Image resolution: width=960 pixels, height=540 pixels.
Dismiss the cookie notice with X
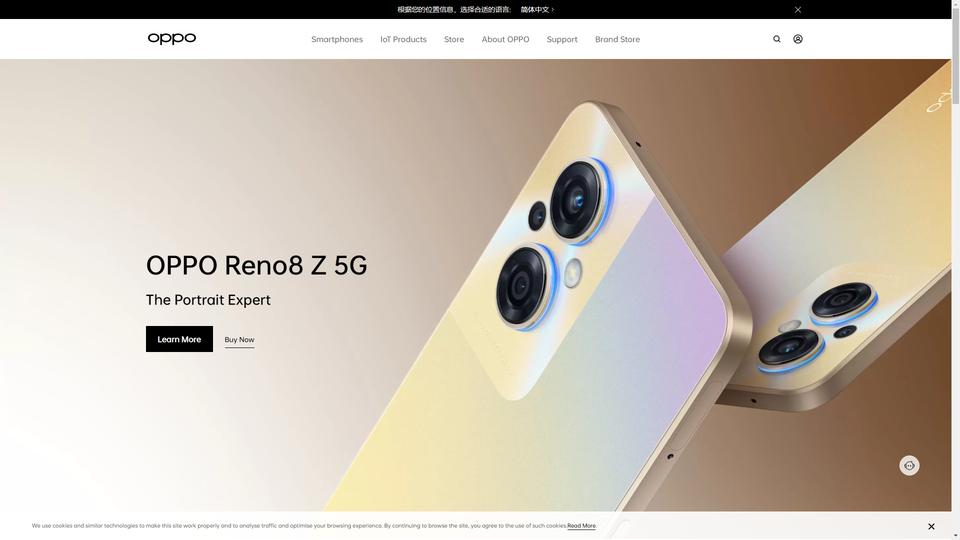(931, 526)
